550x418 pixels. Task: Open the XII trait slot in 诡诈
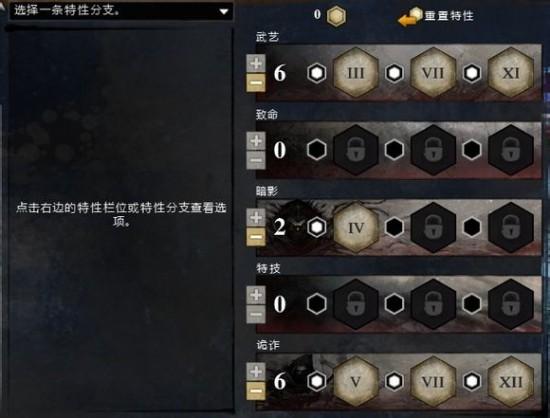tap(511, 381)
